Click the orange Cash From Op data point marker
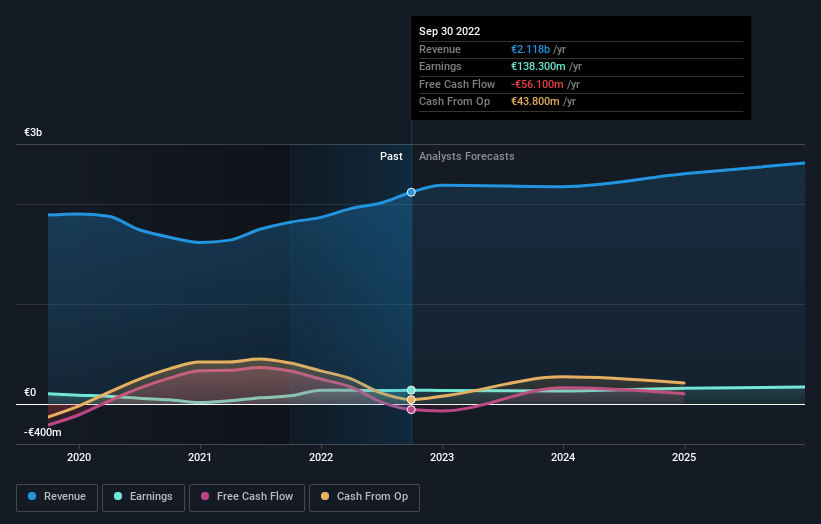 tap(411, 400)
